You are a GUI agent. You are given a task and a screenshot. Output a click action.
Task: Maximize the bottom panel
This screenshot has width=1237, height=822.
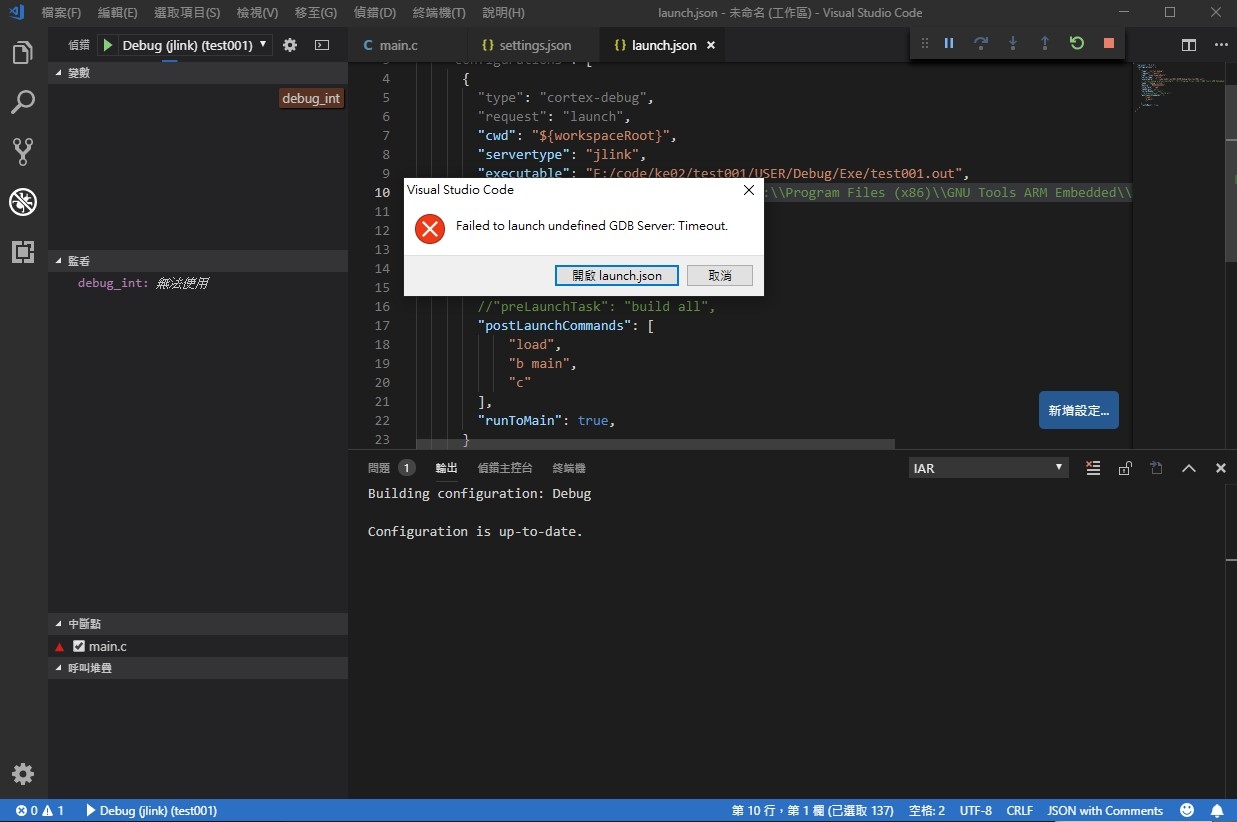(x=1189, y=468)
